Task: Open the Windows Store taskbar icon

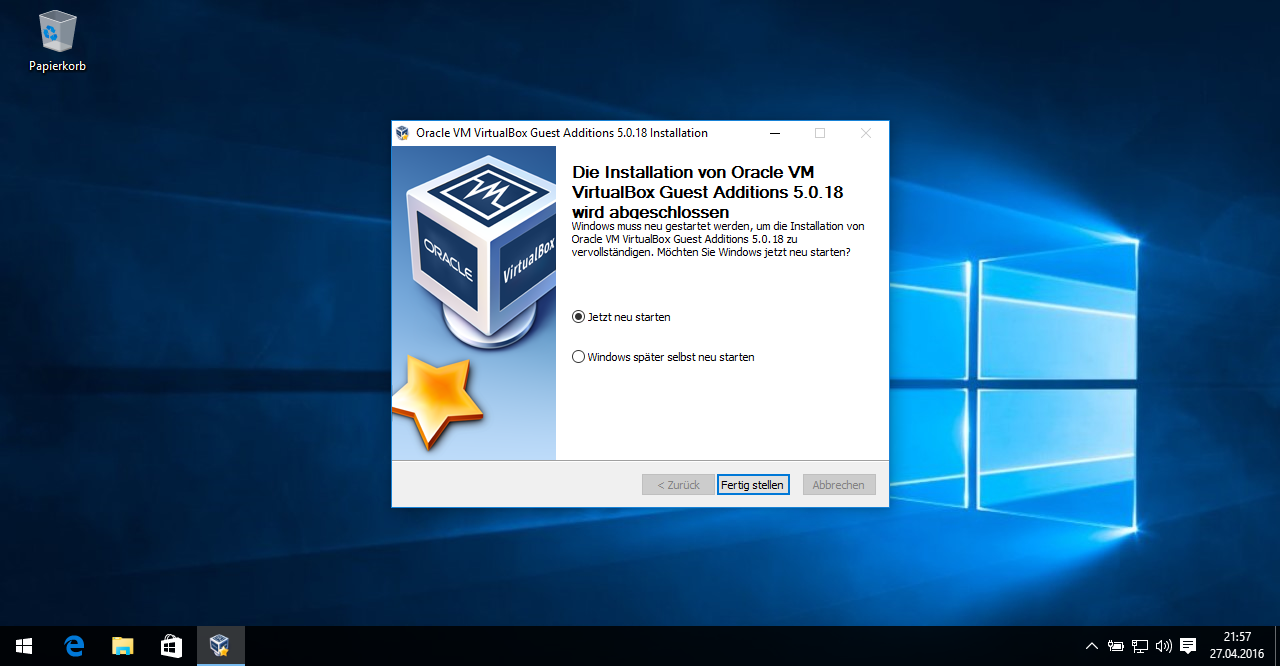Action: point(171,646)
